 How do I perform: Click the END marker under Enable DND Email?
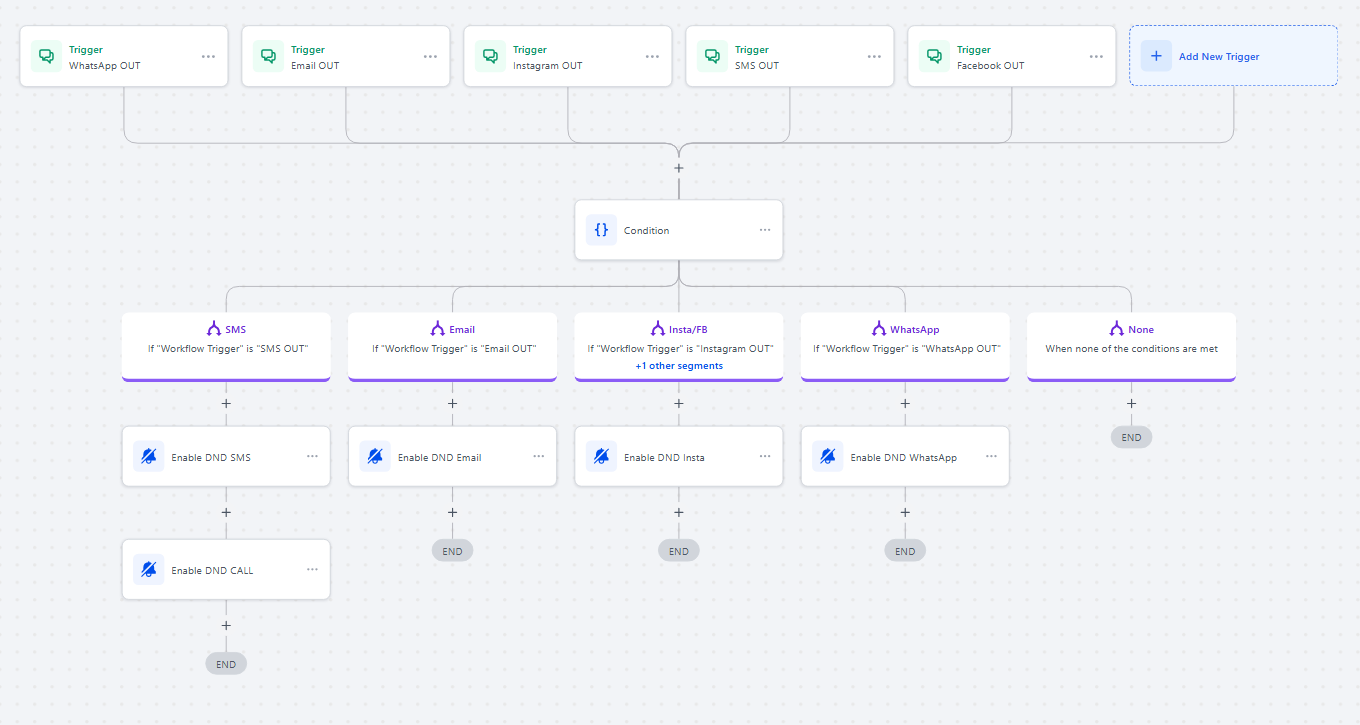click(452, 550)
